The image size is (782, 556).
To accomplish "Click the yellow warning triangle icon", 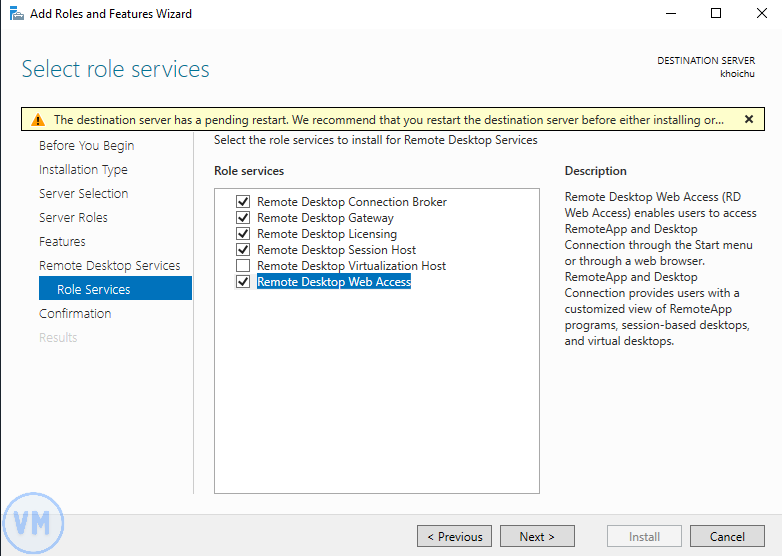I will (39, 120).
